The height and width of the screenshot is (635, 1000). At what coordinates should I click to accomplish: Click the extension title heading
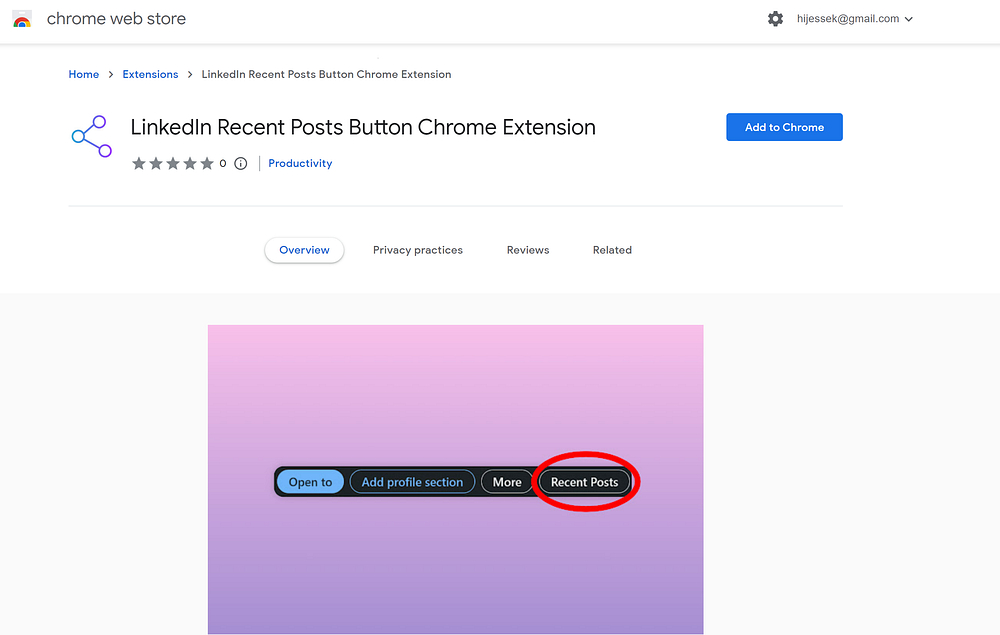click(x=363, y=128)
